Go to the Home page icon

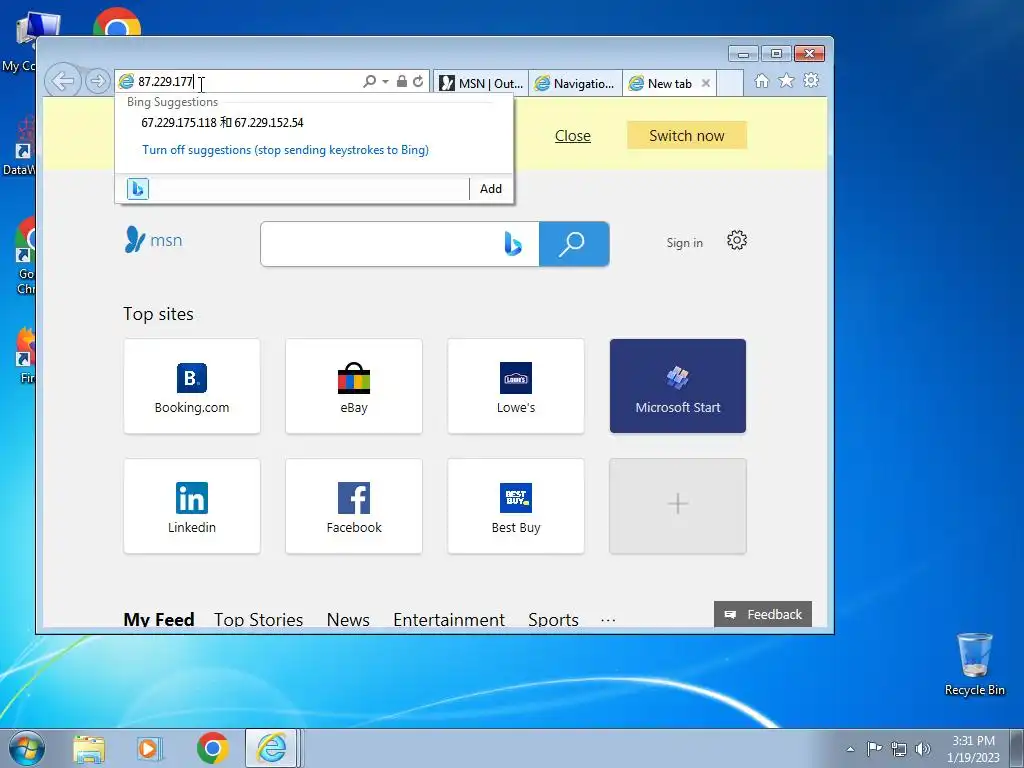click(761, 80)
